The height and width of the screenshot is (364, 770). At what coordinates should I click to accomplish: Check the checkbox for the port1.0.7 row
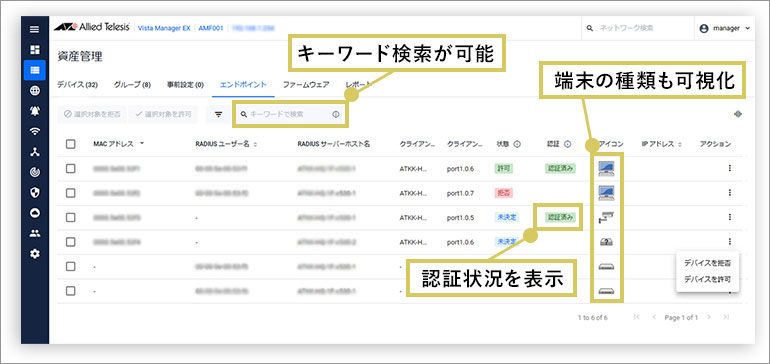pos(71,193)
